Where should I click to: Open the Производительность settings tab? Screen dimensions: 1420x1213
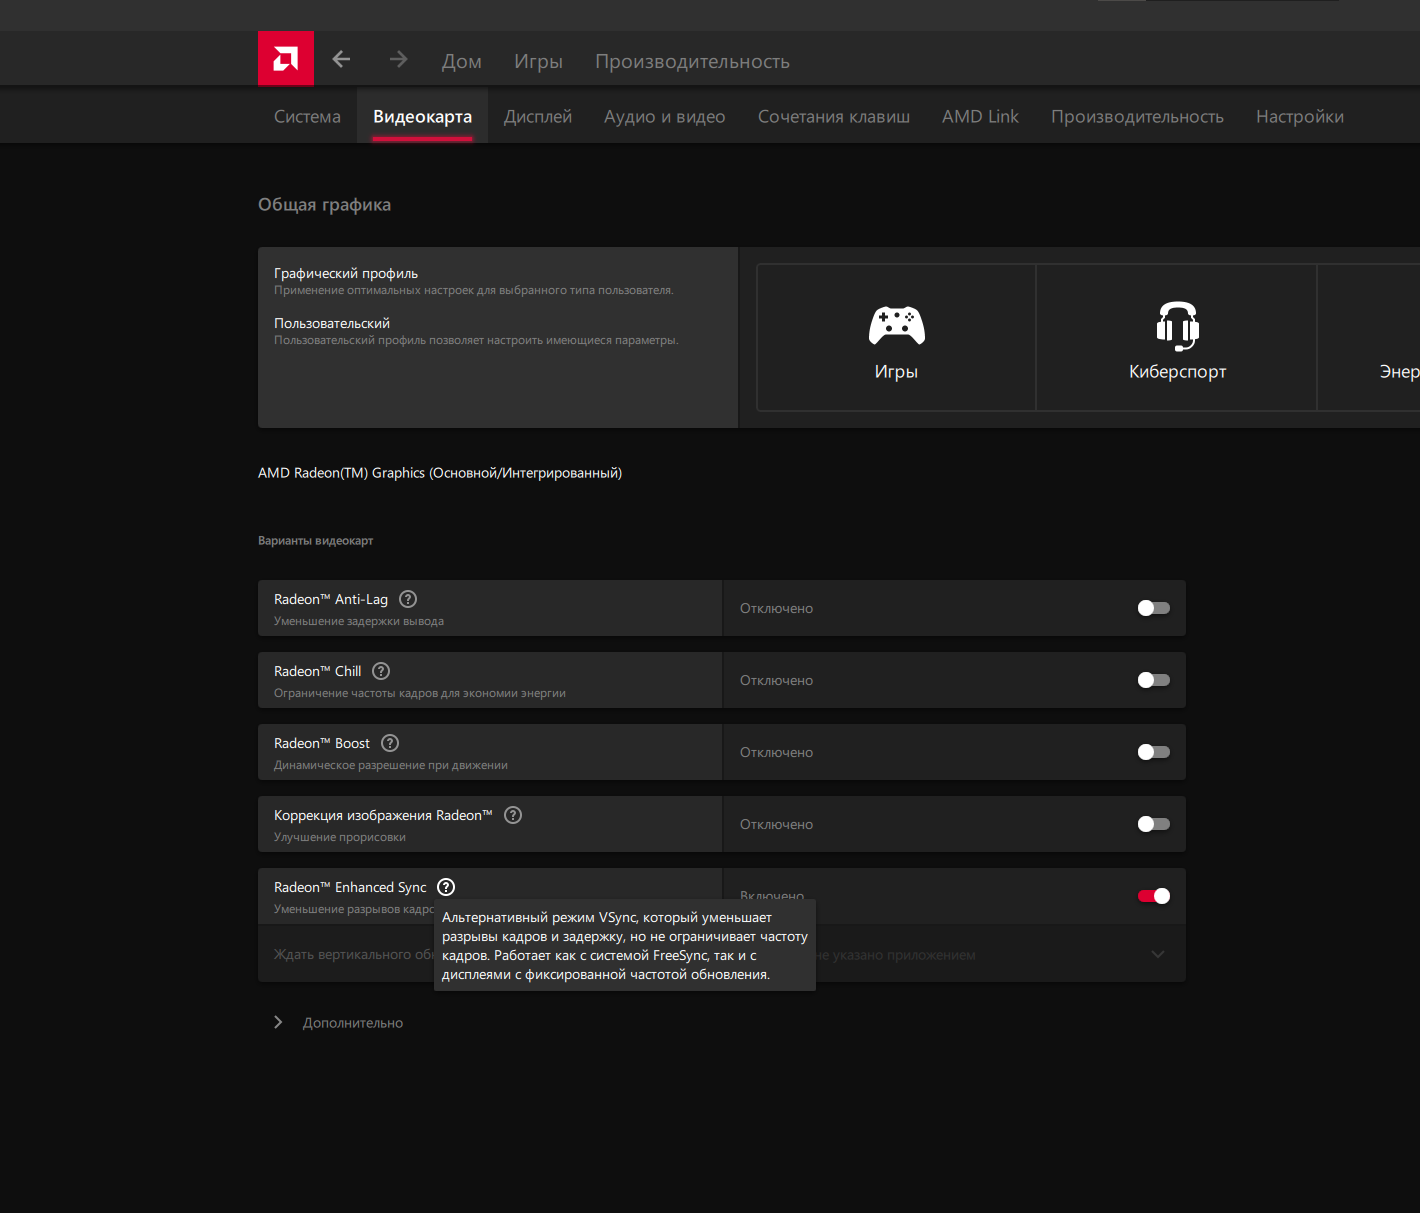coord(1137,116)
